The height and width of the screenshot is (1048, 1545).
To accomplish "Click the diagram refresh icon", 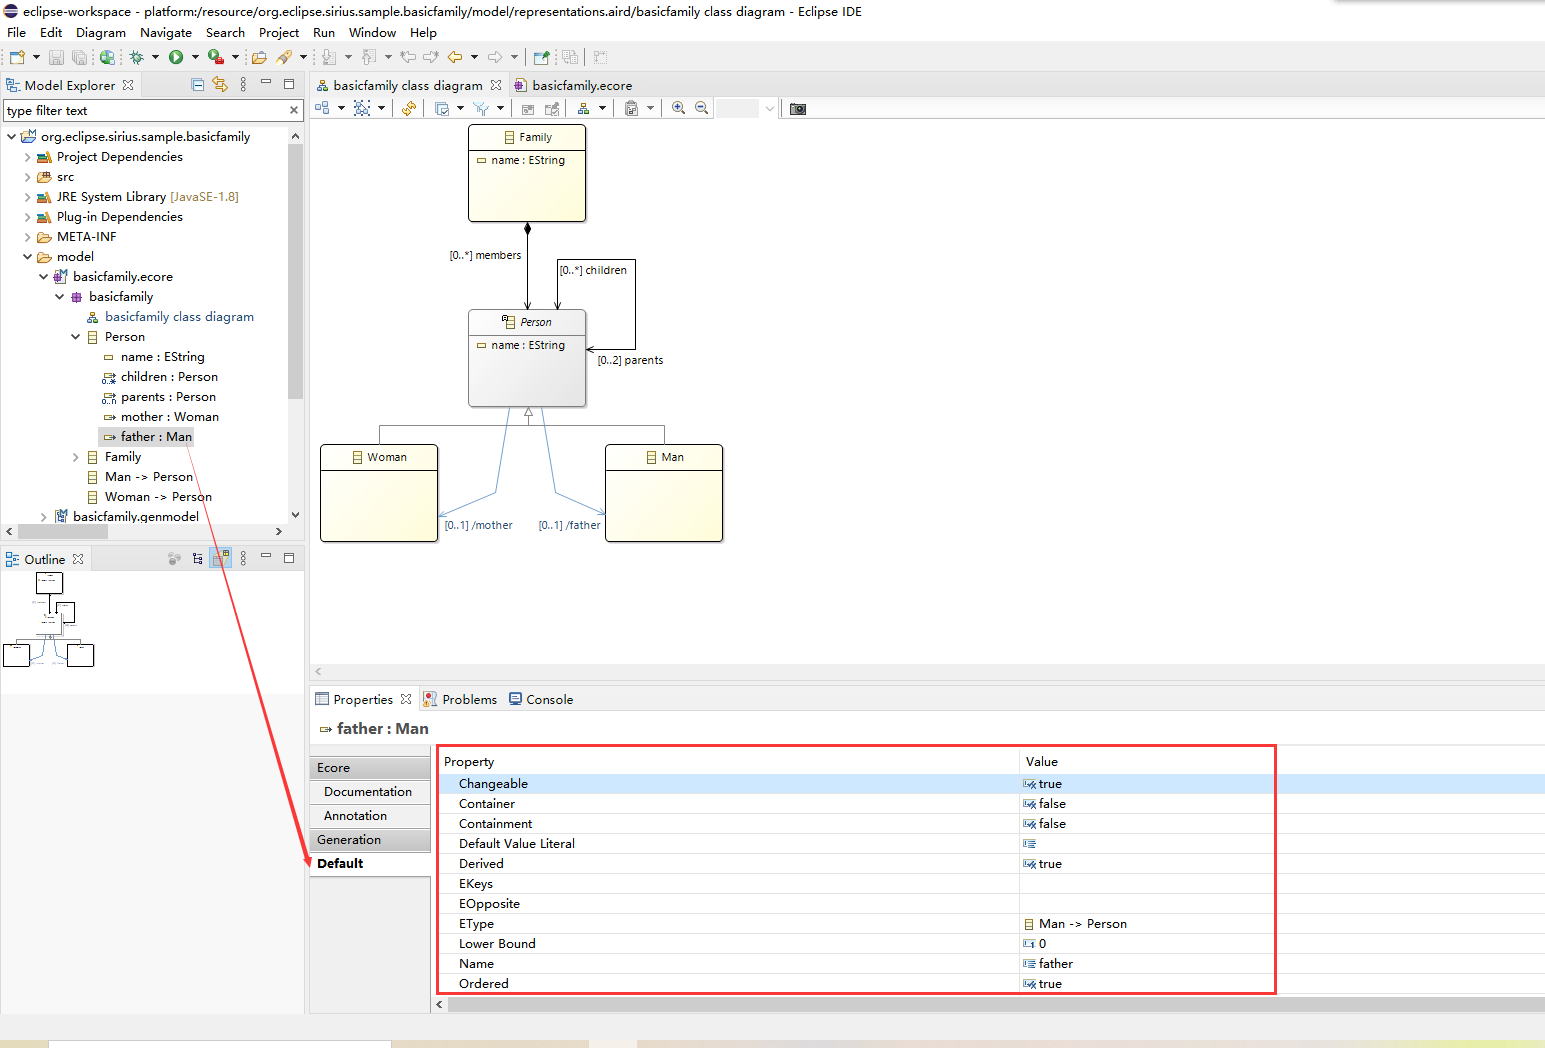I will coord(409,108).
